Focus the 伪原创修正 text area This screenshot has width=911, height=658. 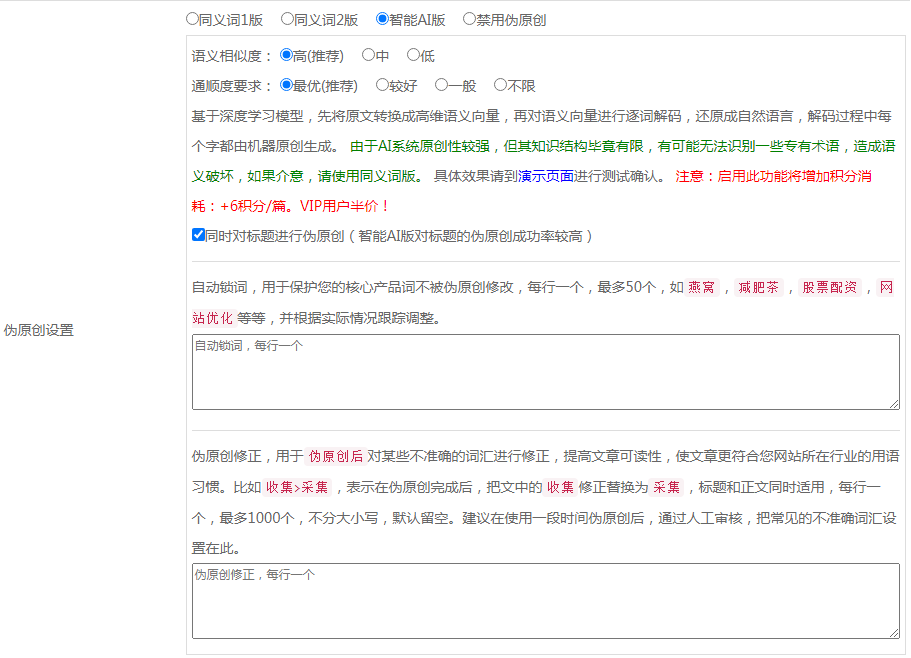pyautogui.click(x=545, y=600)
